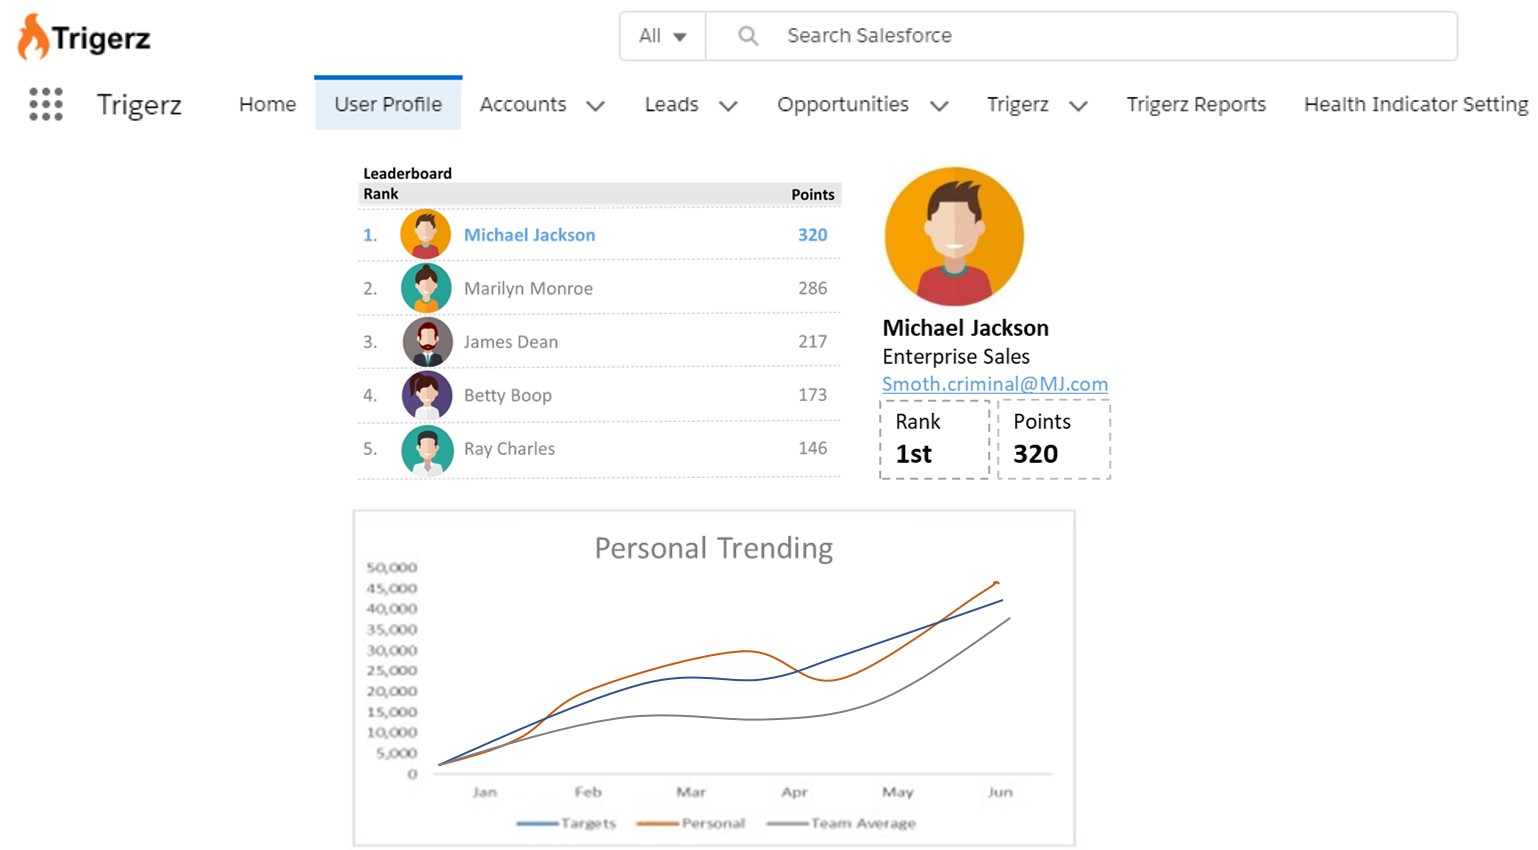Expand the Opportunities menu chevron
This screenshot has height=850, width=1538.
coord(939,105)
